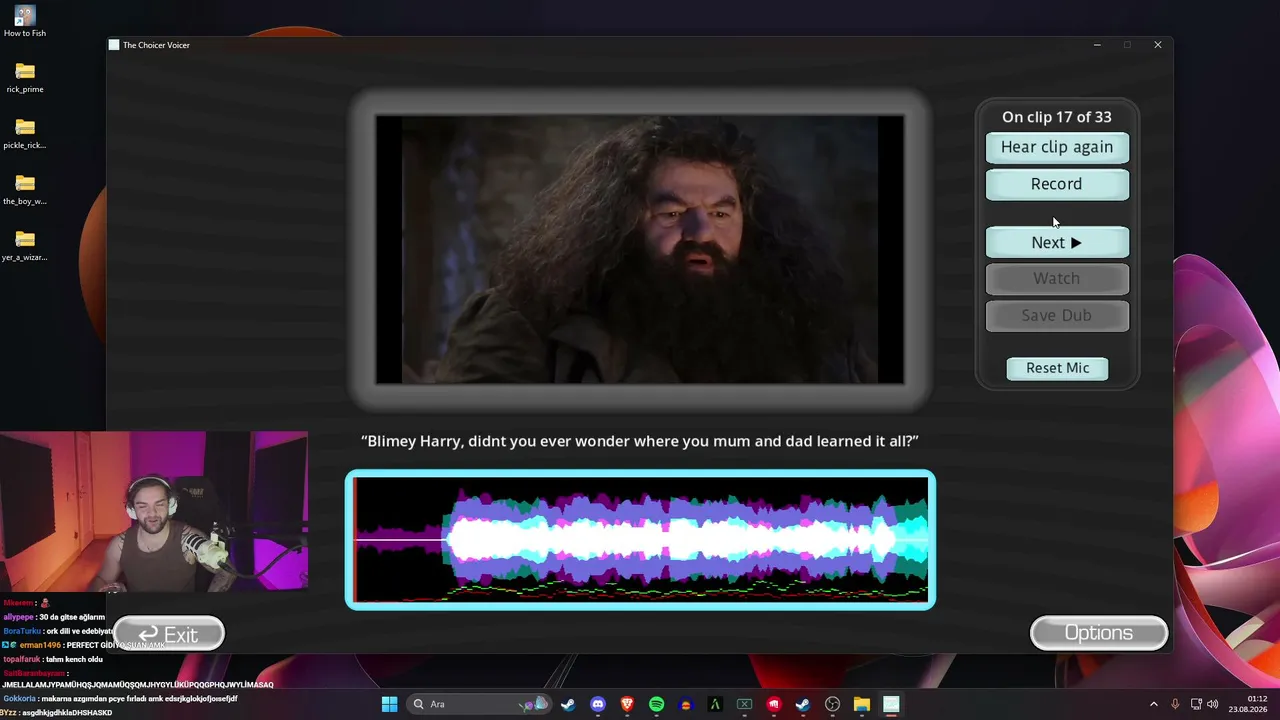Open the volume control in system tray

click(1213, 704)
